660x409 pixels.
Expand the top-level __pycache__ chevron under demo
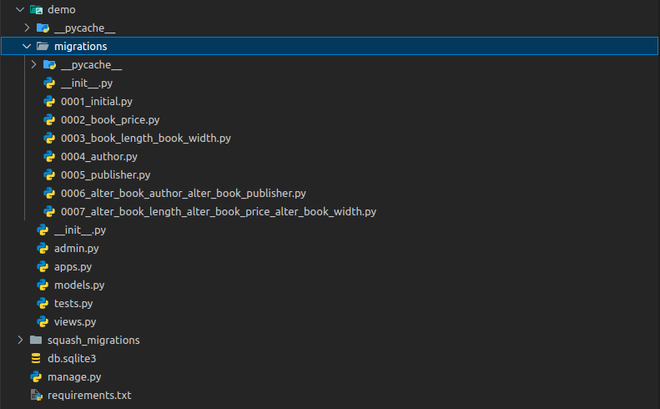27,28
